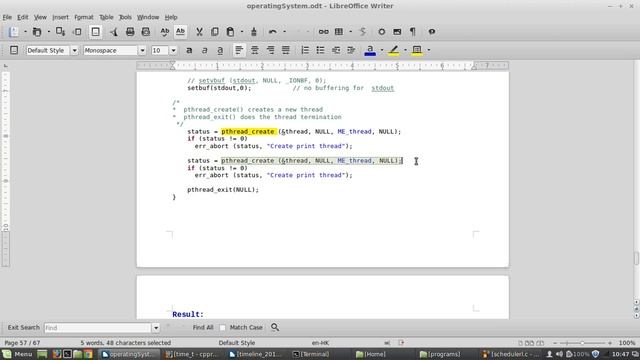Screen dimensions: 640x360
Task: Toggle AutoSpellcheck Ab icon
Action: pyautogui.click(x=180, y=32)
